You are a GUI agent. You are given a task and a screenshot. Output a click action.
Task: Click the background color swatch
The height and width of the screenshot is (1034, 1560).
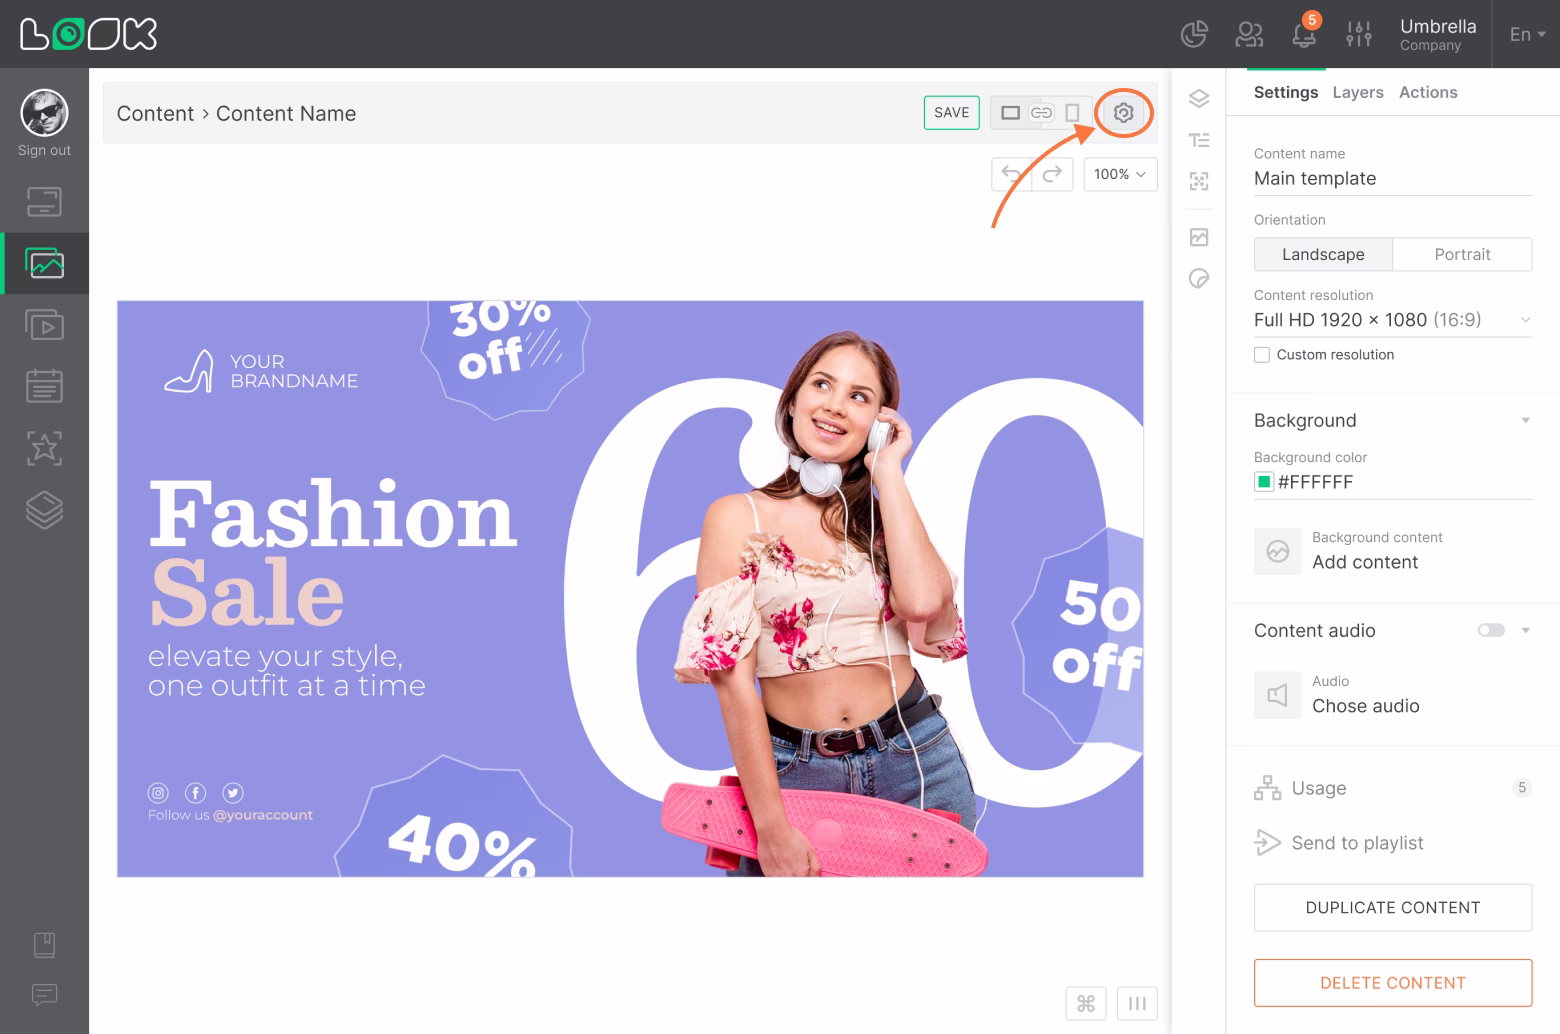1264,482
